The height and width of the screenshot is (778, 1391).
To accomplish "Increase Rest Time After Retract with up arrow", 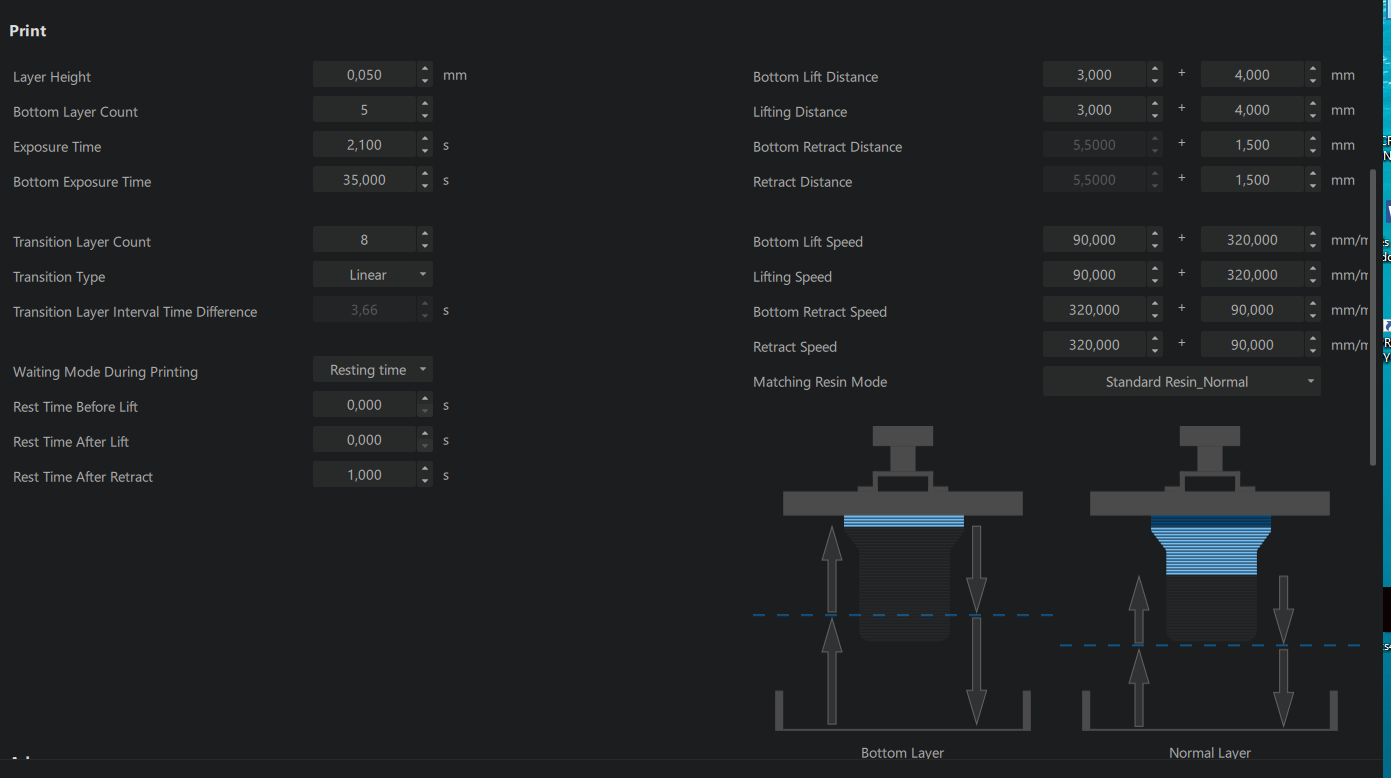I will coord(425,469).
